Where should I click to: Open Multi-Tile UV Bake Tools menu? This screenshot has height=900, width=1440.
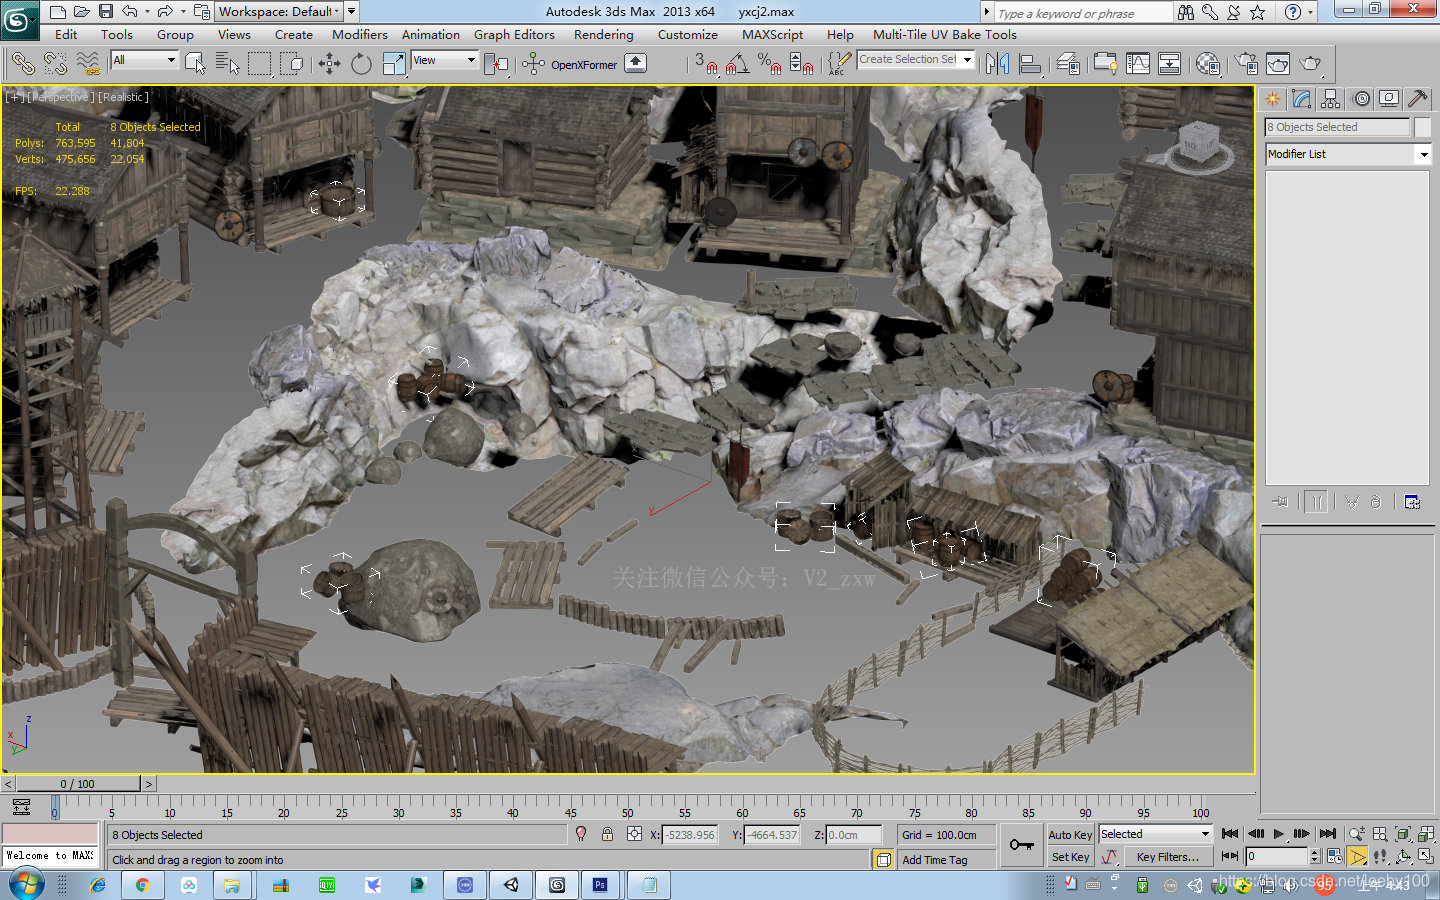pos(945,34)
